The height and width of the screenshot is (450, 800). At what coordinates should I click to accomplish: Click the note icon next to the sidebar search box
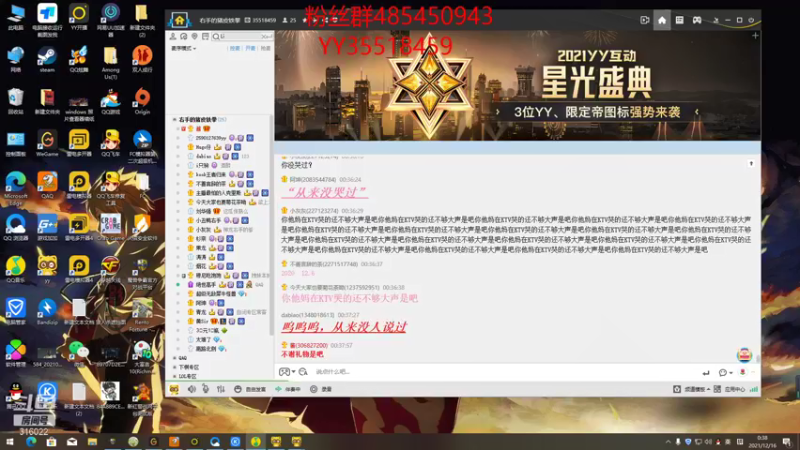pyautogui.click(x=205, y=37)
